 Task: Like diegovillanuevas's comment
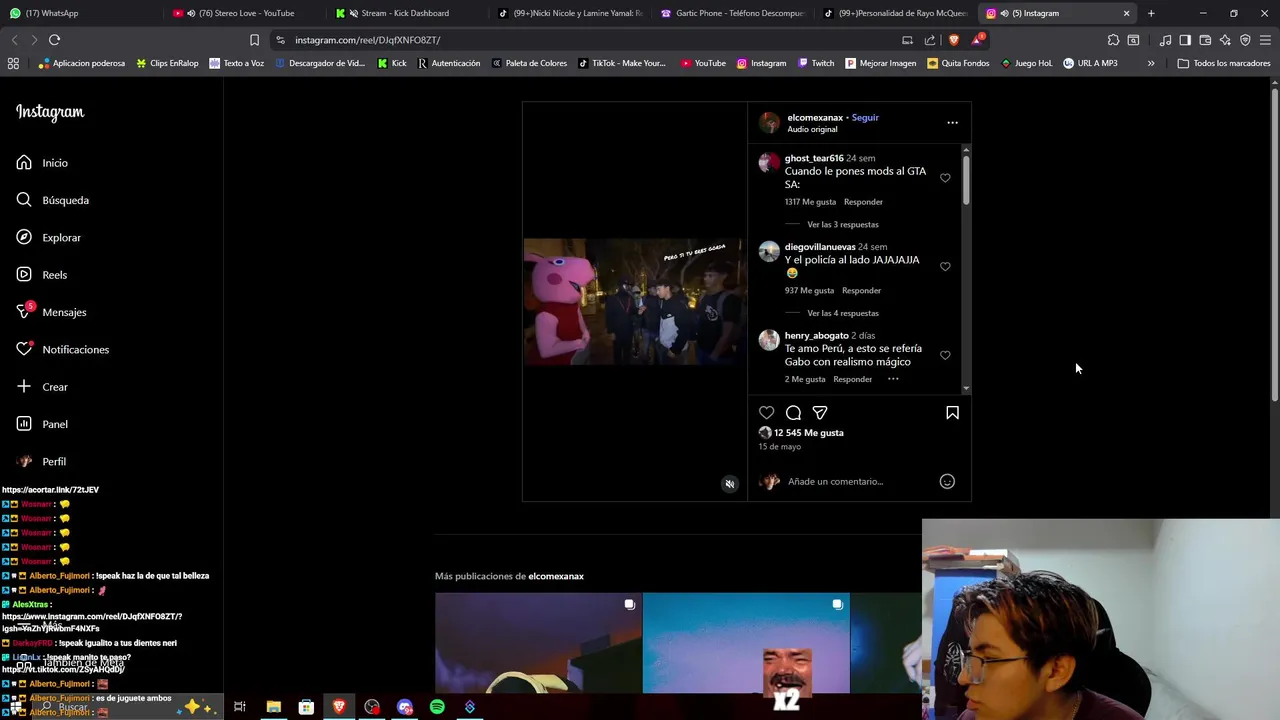click(945, 267)
